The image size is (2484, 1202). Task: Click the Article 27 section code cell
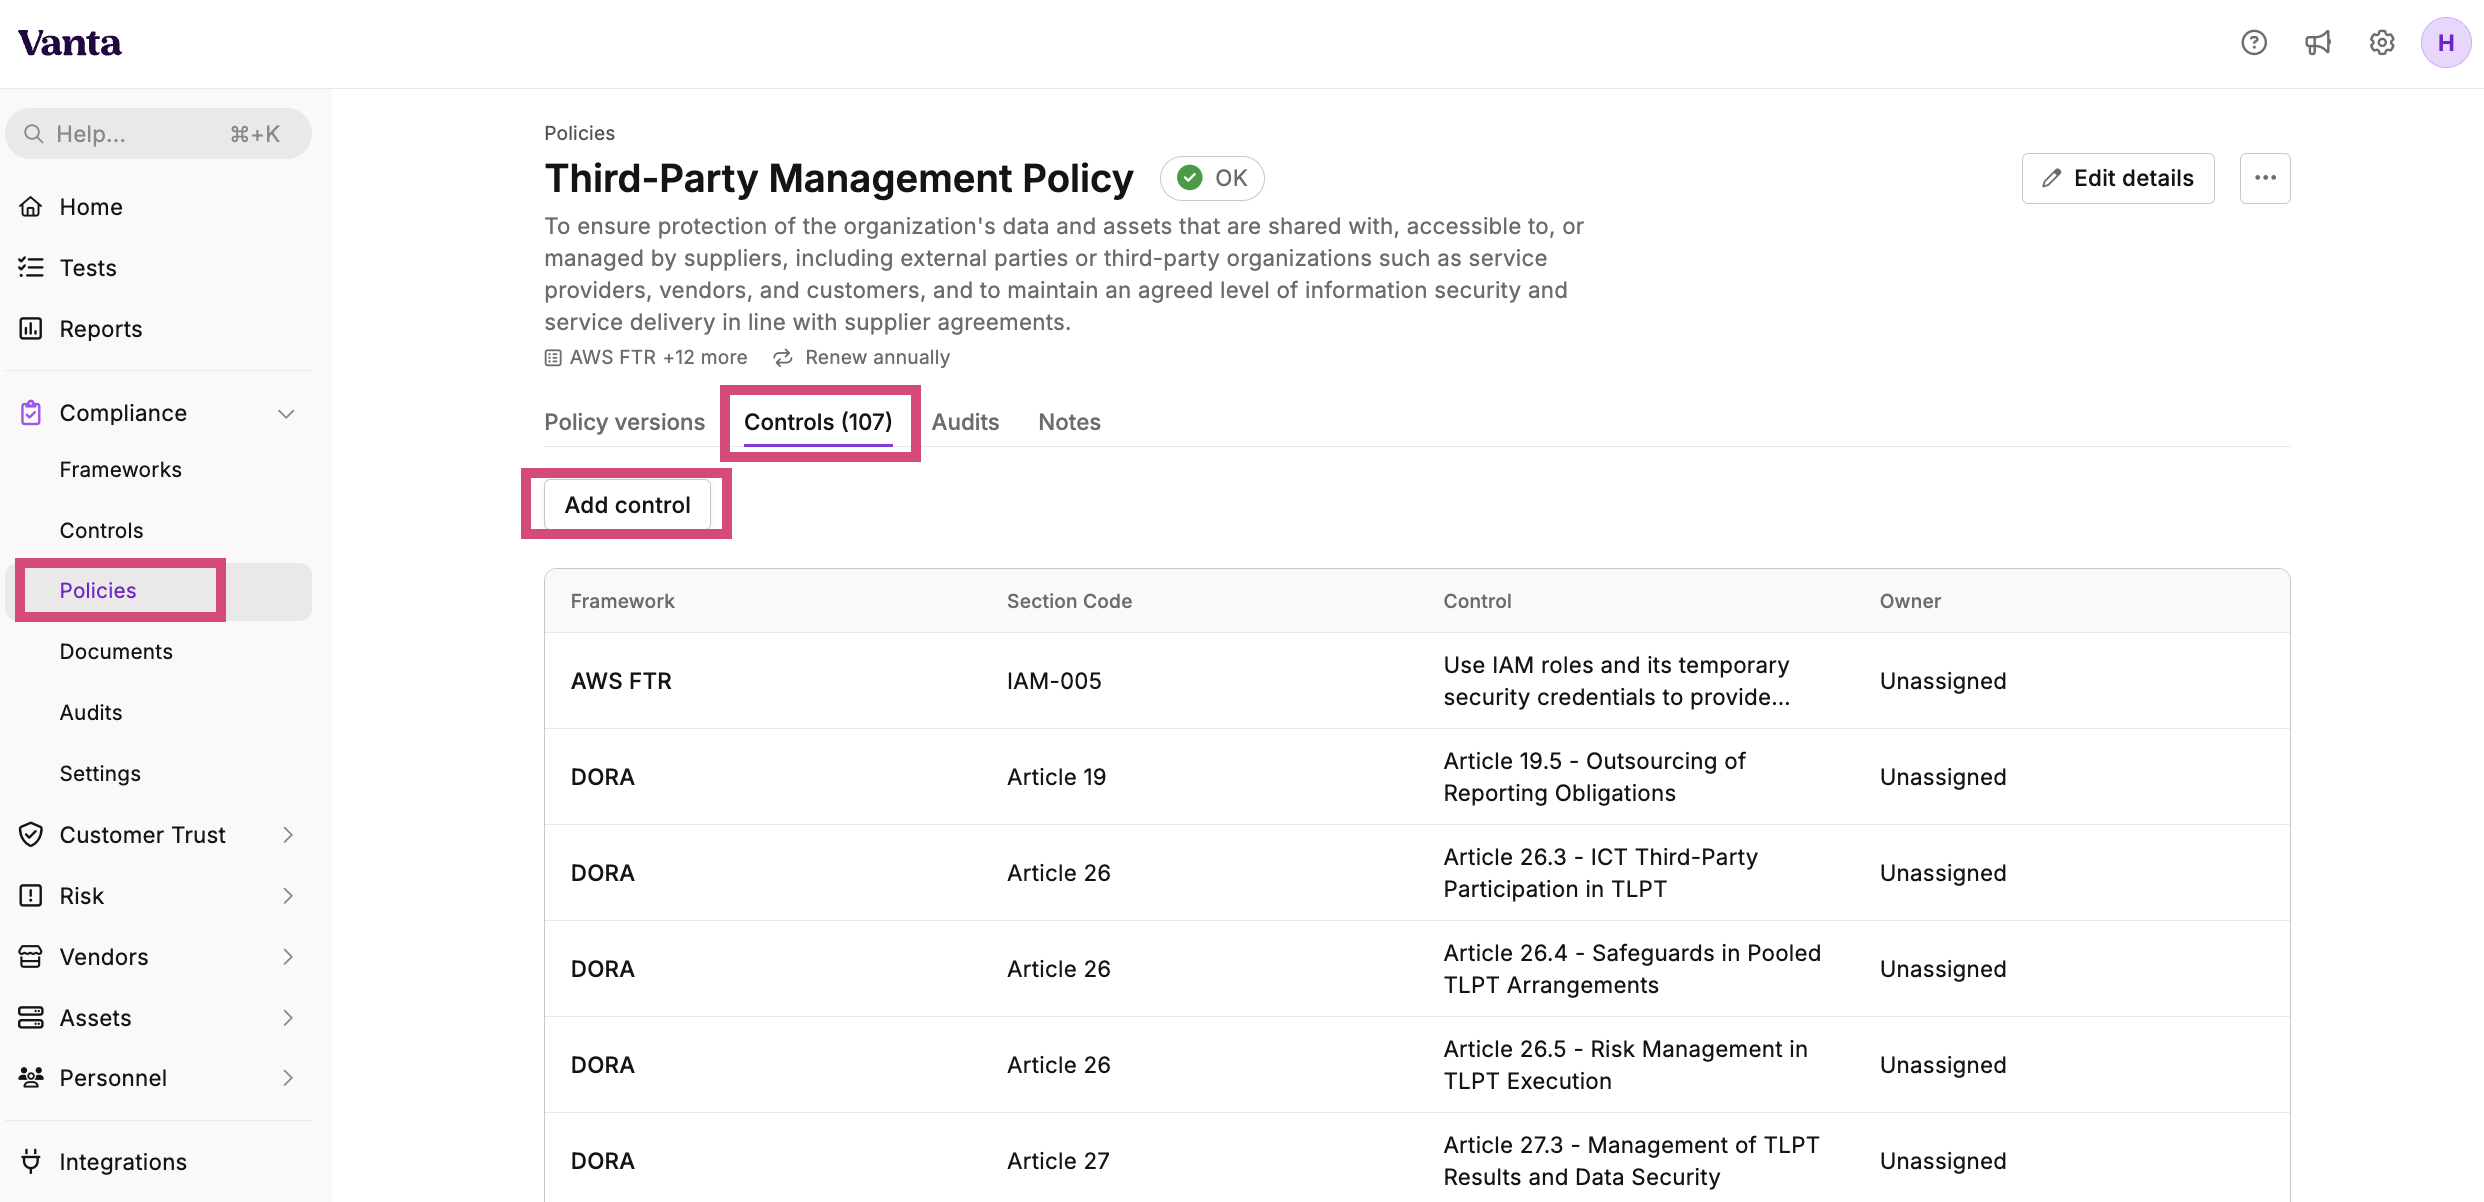coord(1058,1161)
